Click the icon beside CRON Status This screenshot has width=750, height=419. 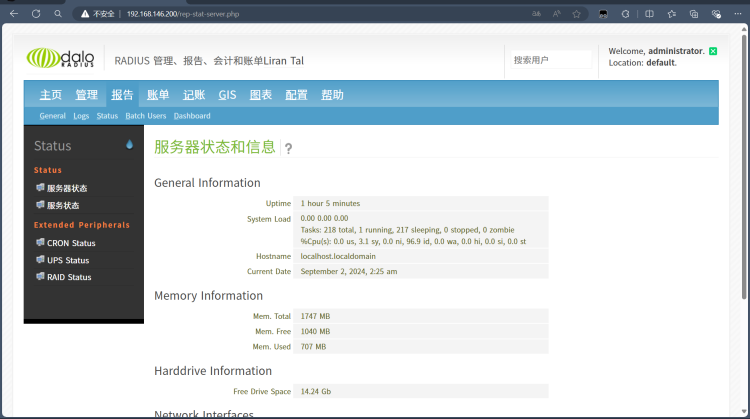pyautogui.click(x=40, y=243)
